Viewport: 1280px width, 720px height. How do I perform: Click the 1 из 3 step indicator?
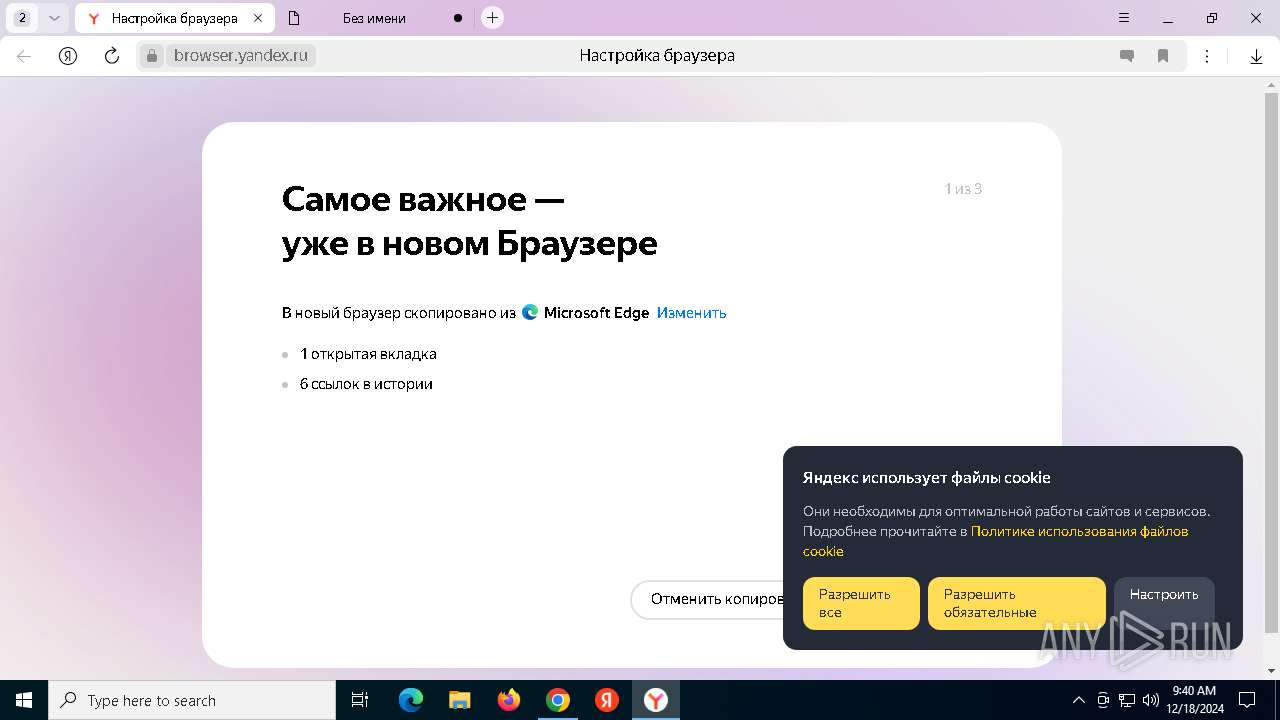pos(963,189)
